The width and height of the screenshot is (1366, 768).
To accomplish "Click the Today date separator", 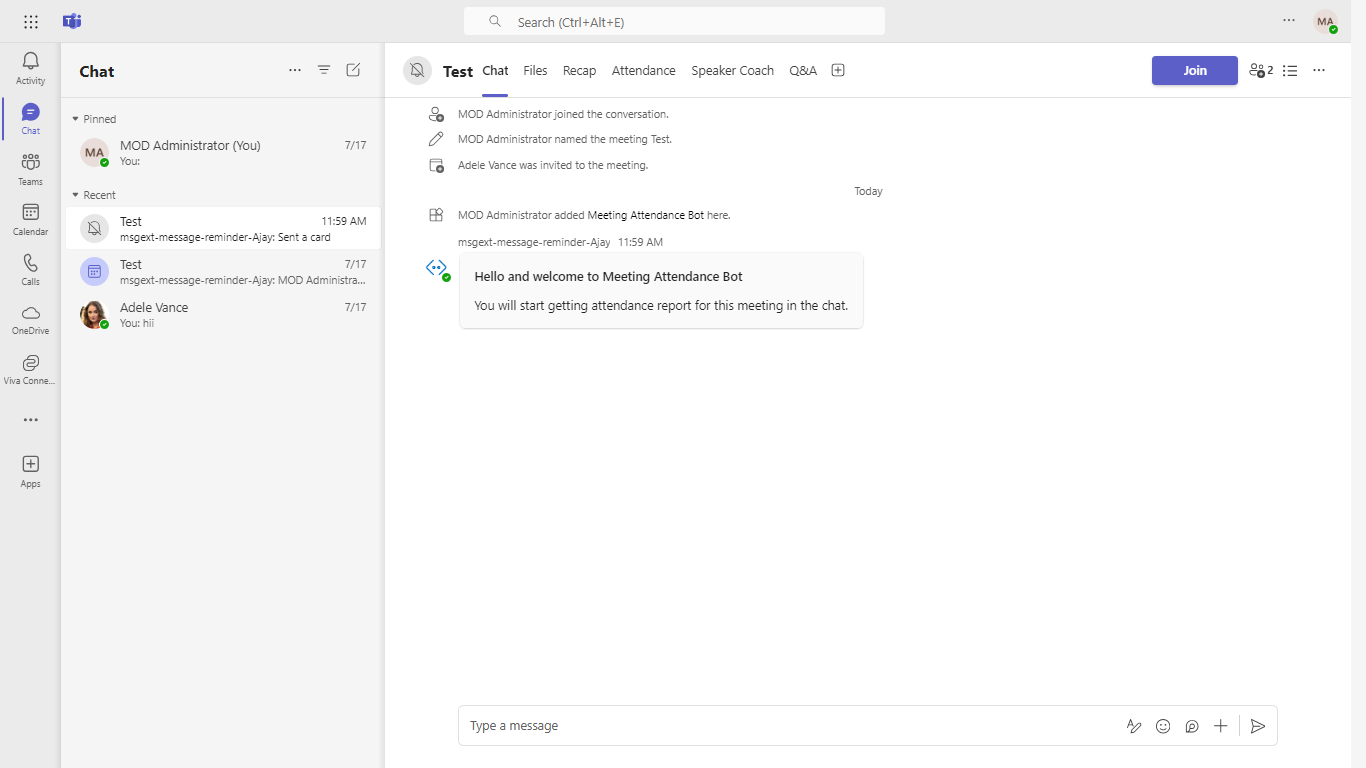I will tap(868, 191).
